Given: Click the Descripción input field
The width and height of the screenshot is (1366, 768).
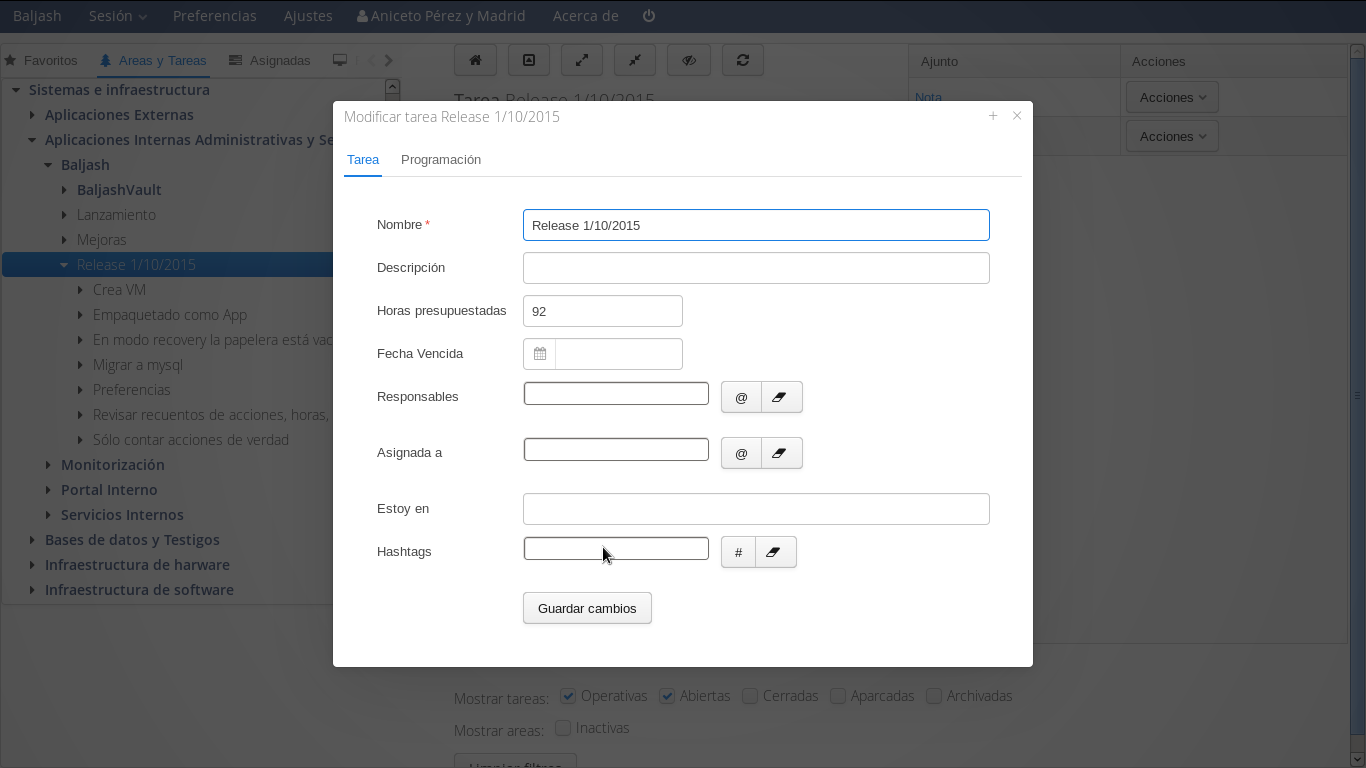Looking at the screenshot, I should pyautogui.click(x=755, y=268).
